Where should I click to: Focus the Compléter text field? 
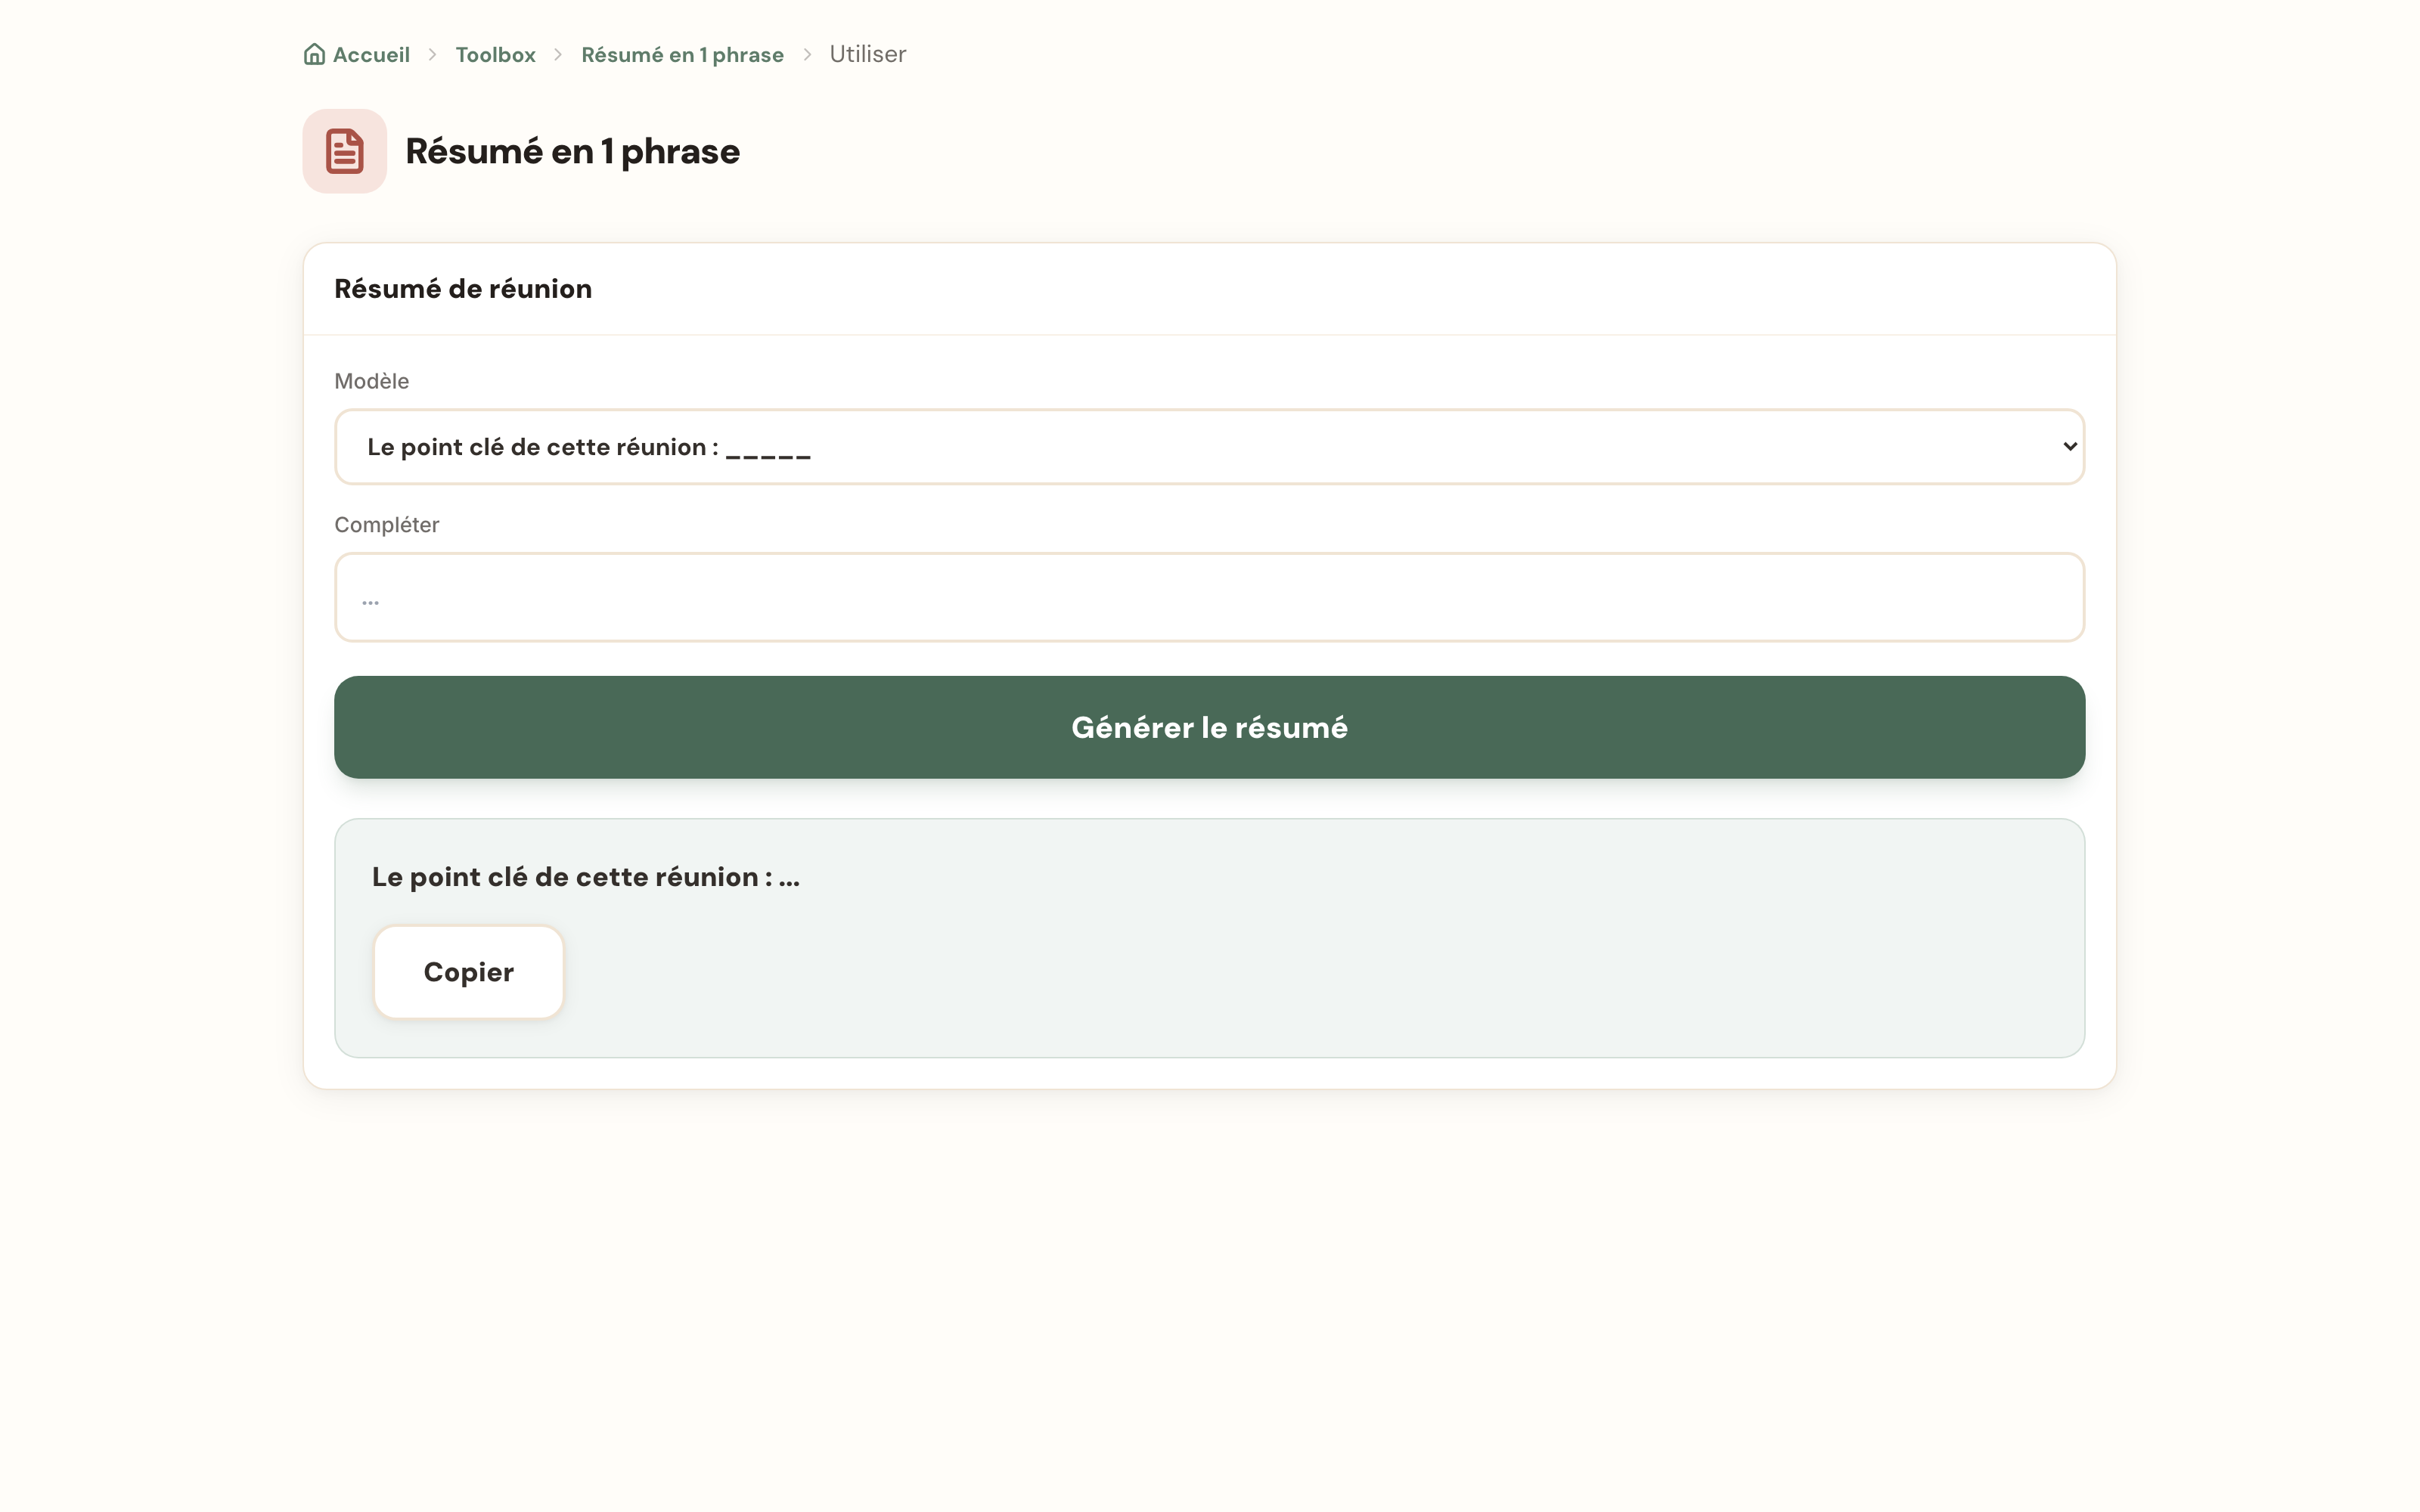(1209, 597)
